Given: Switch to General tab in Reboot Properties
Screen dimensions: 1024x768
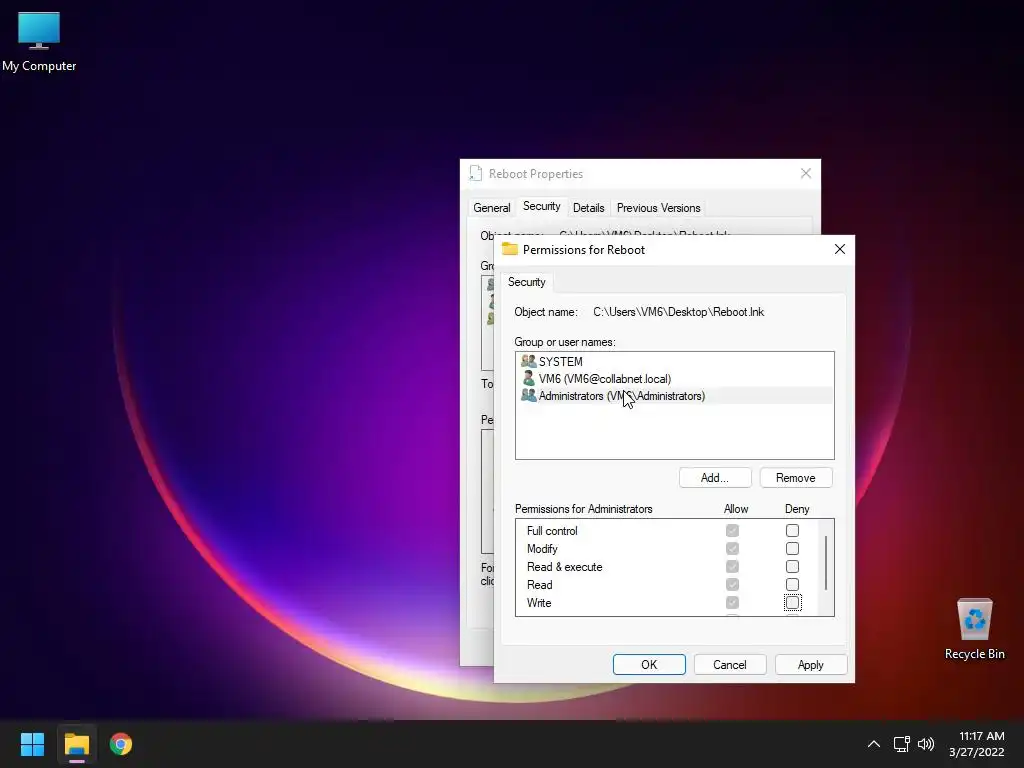Looking at the screenshot, I should [492, 208].
